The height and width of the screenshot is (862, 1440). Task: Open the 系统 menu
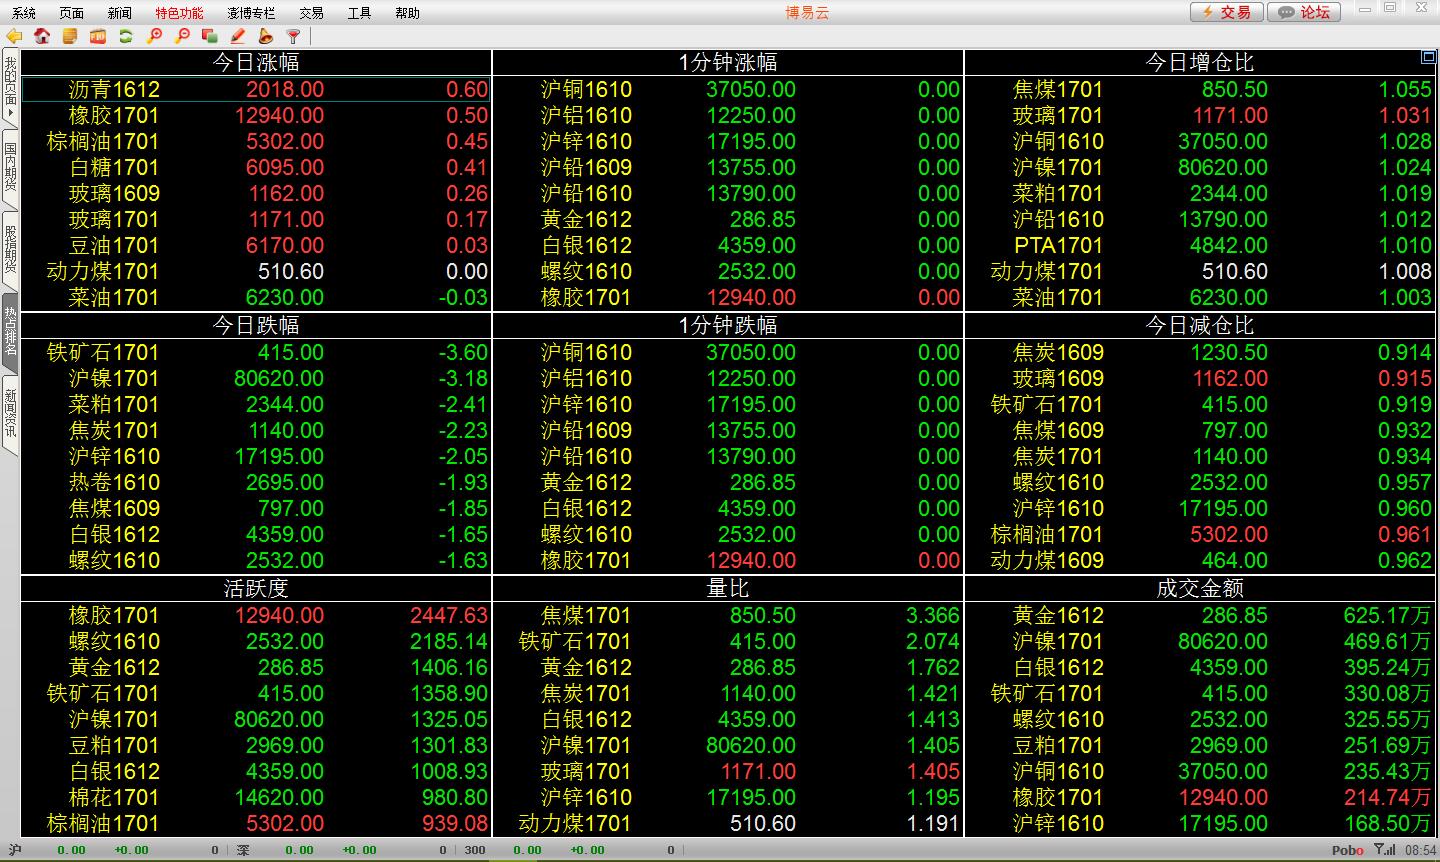coord(24,13)
